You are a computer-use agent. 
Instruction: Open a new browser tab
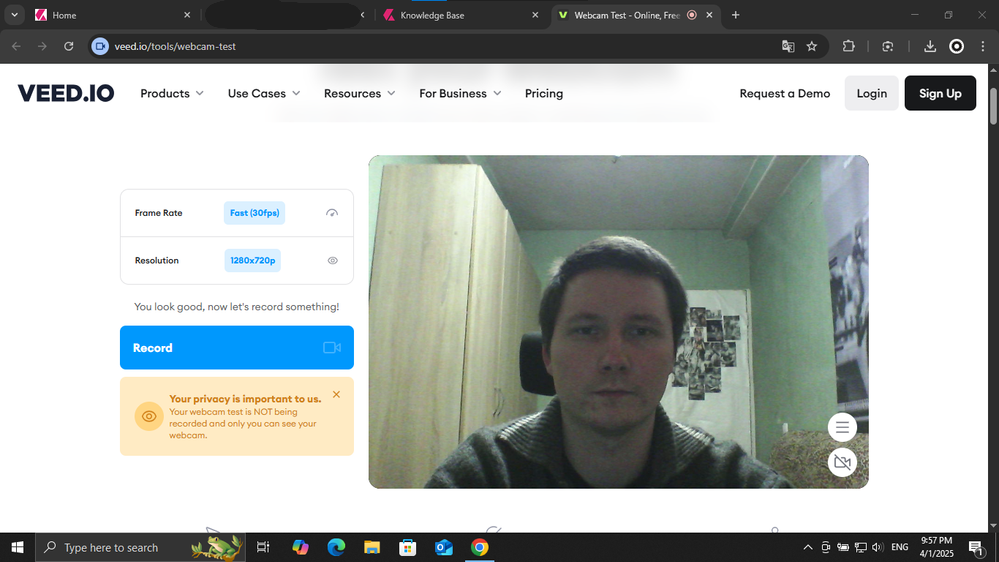[735, 15]
